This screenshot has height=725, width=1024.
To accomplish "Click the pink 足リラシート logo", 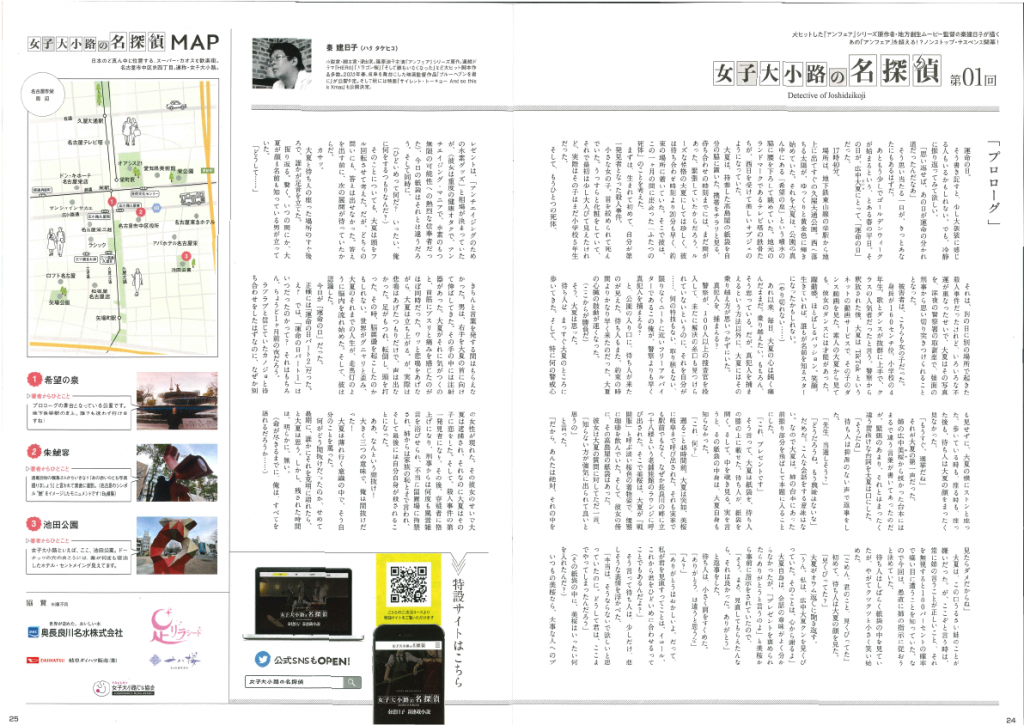I will (x=176, y=624).
